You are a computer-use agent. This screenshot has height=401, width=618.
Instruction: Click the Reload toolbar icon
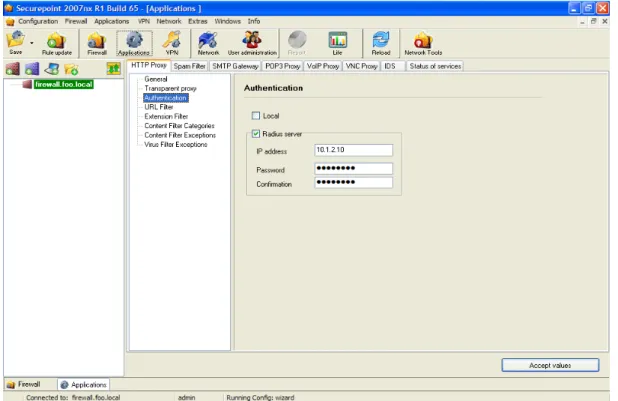point(381,43)
